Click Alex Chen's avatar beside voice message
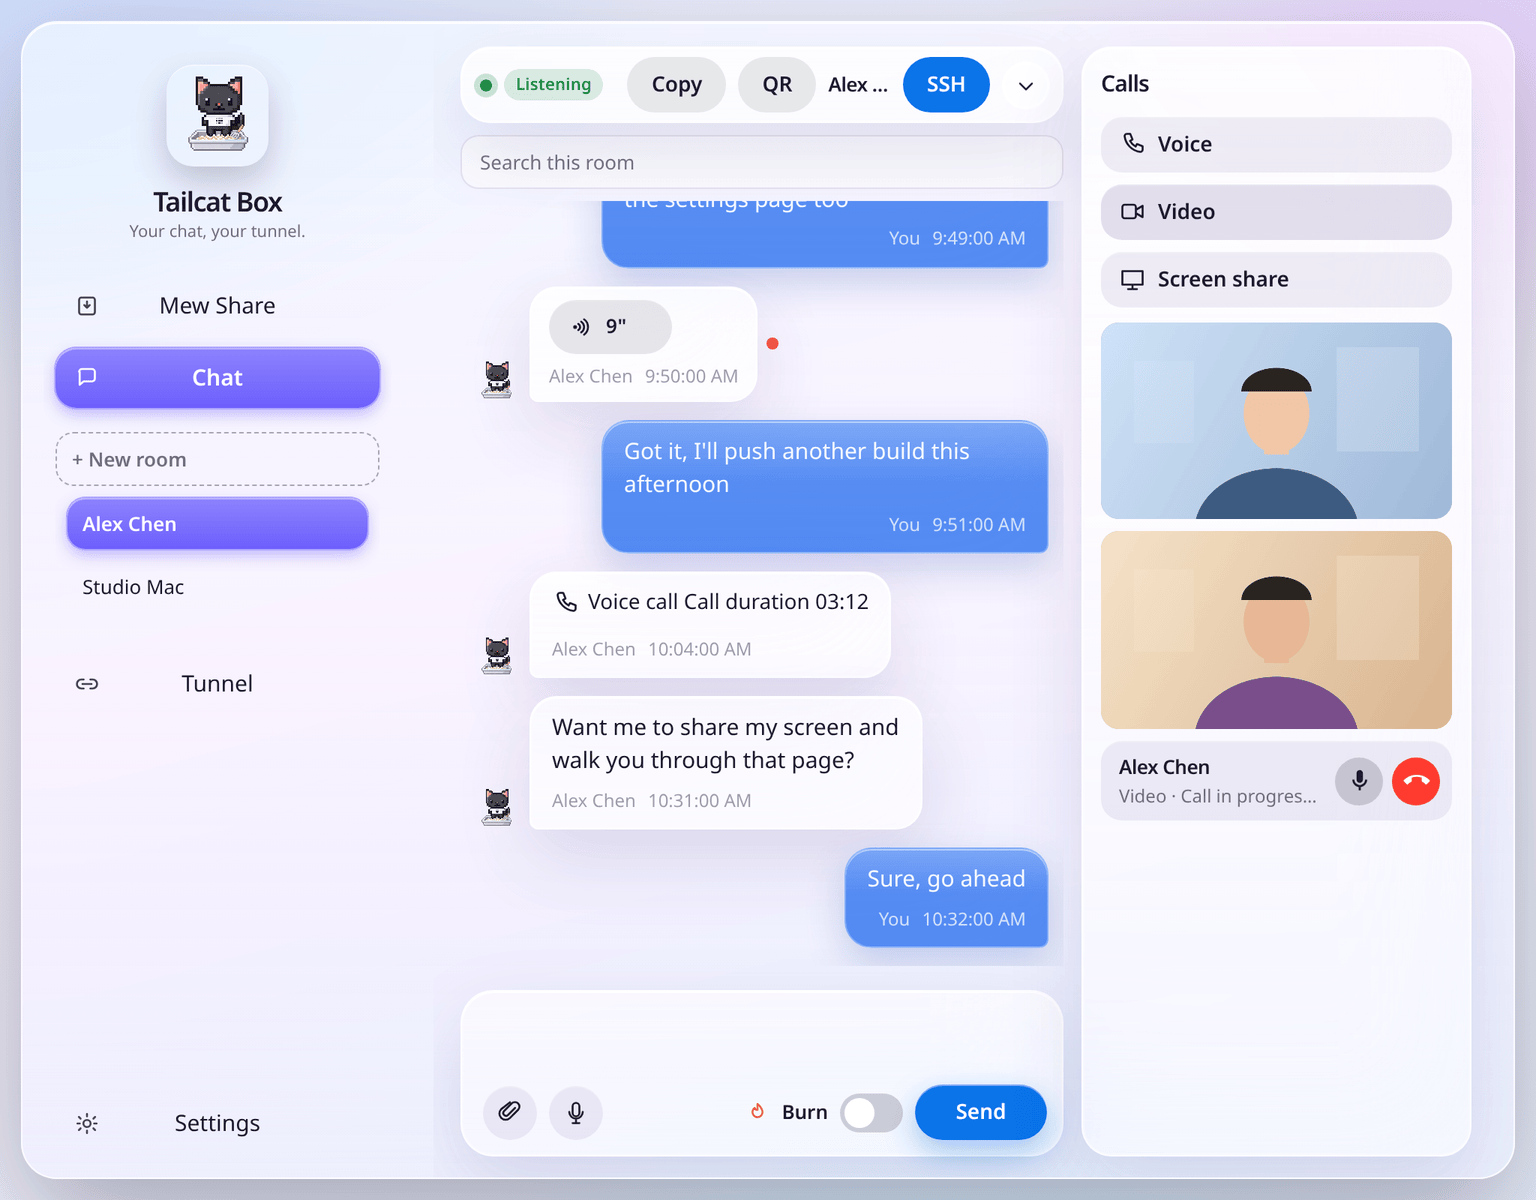1536x1200 pixels. (497, 381)
